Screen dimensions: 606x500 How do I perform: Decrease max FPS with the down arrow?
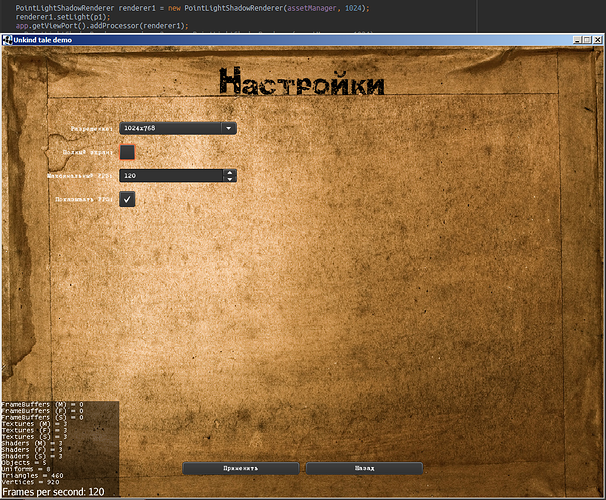click(230, 179)
